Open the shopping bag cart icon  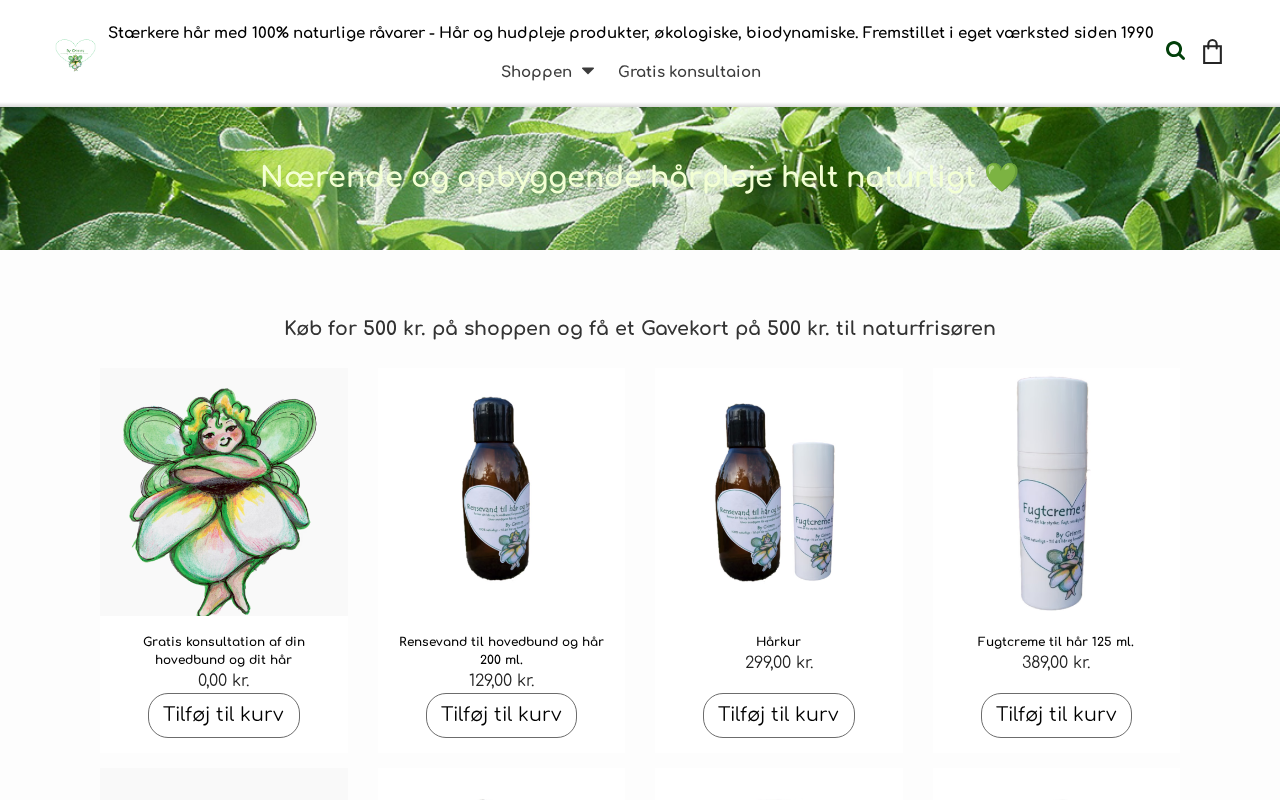(x=1212, y=52)
